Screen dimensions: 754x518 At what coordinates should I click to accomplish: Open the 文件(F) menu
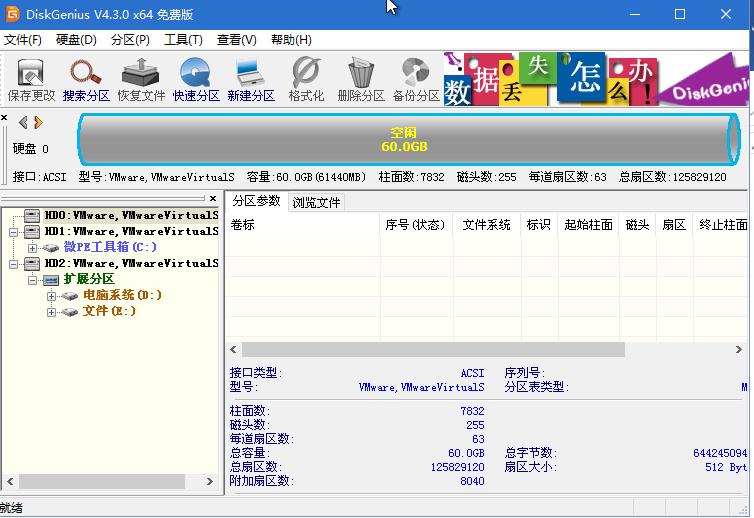click(23, 40)
